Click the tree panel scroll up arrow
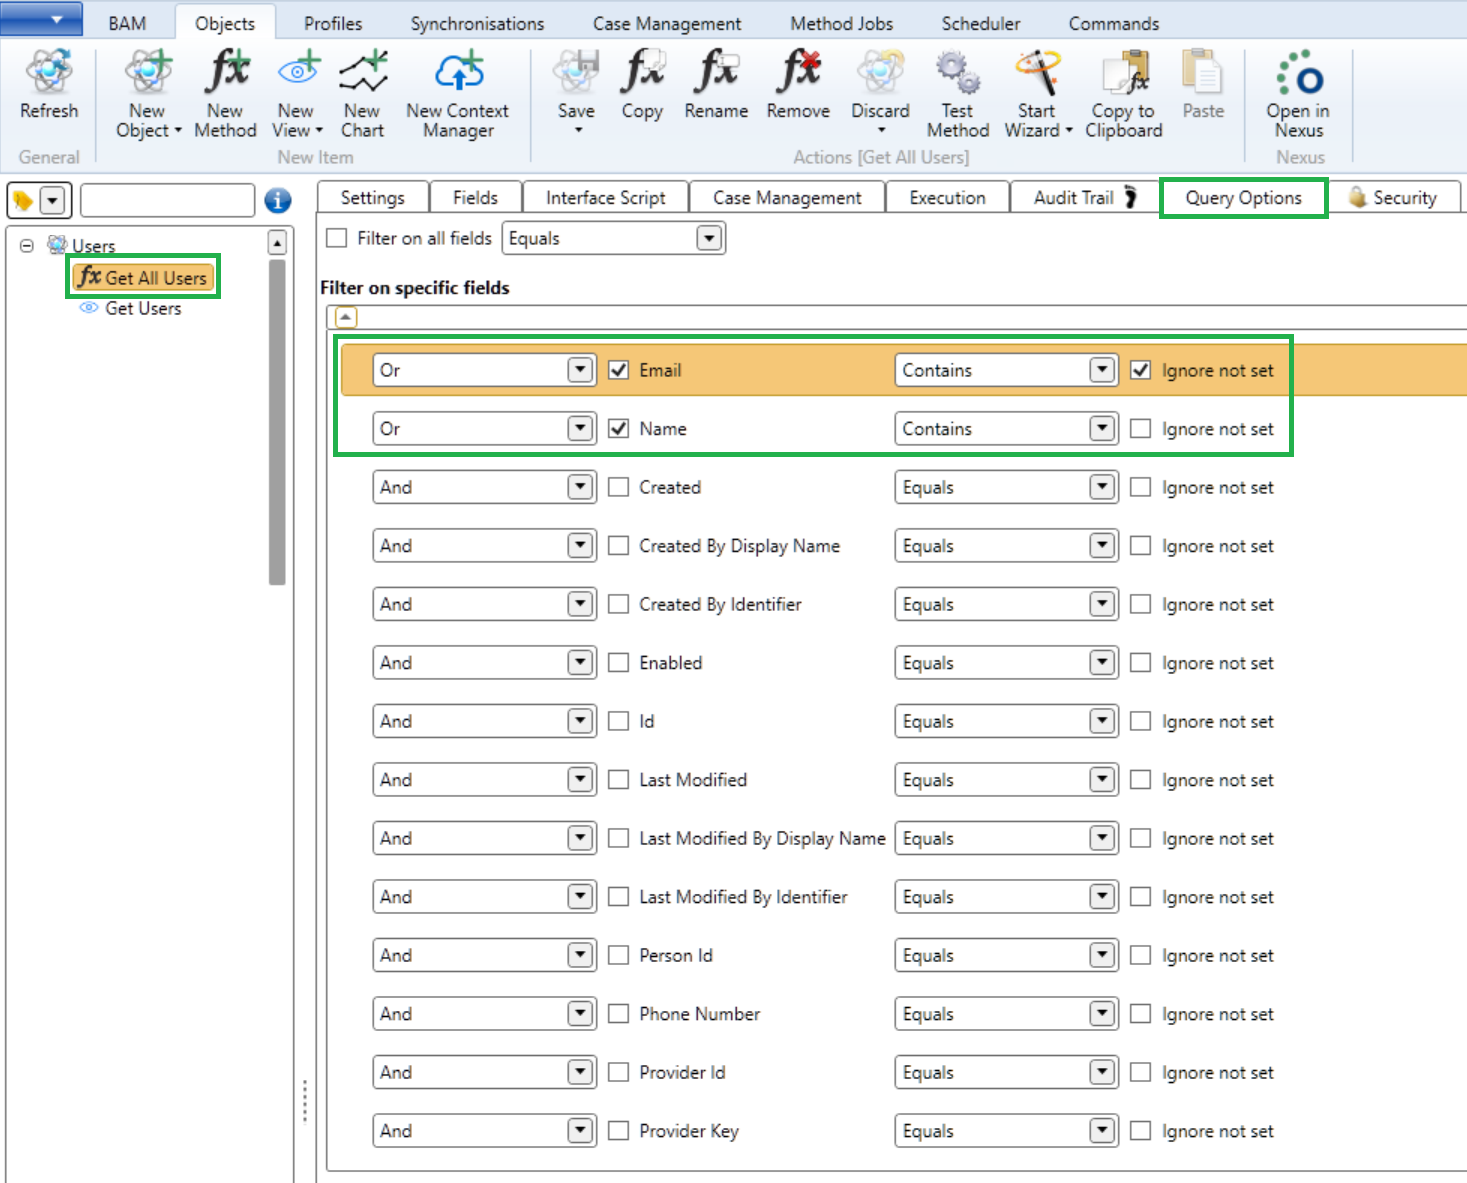 [x=277, y=242]
